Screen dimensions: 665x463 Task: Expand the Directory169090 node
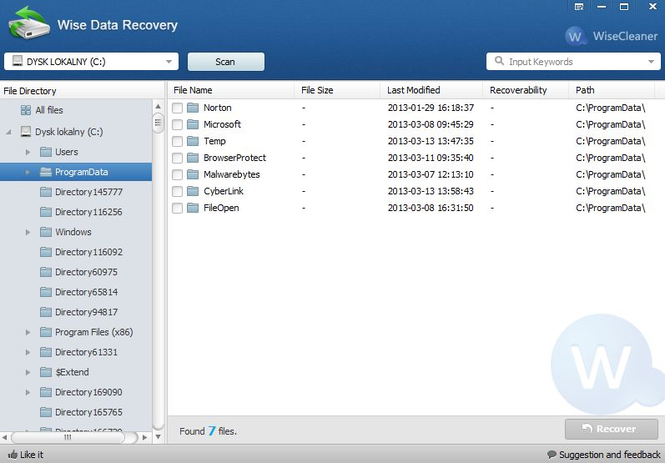point(28,392)
